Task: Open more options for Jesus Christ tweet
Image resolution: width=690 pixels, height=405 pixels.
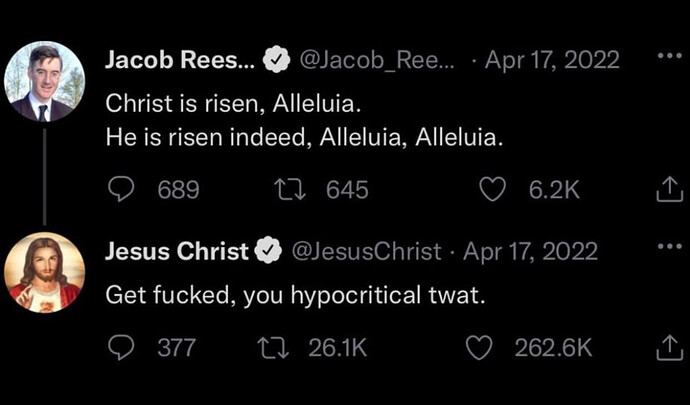Action: (x=670, y=247)
